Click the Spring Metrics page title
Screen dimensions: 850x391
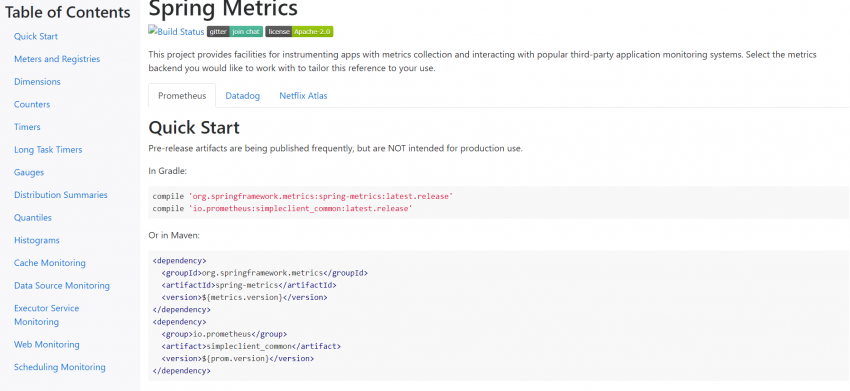223,9
